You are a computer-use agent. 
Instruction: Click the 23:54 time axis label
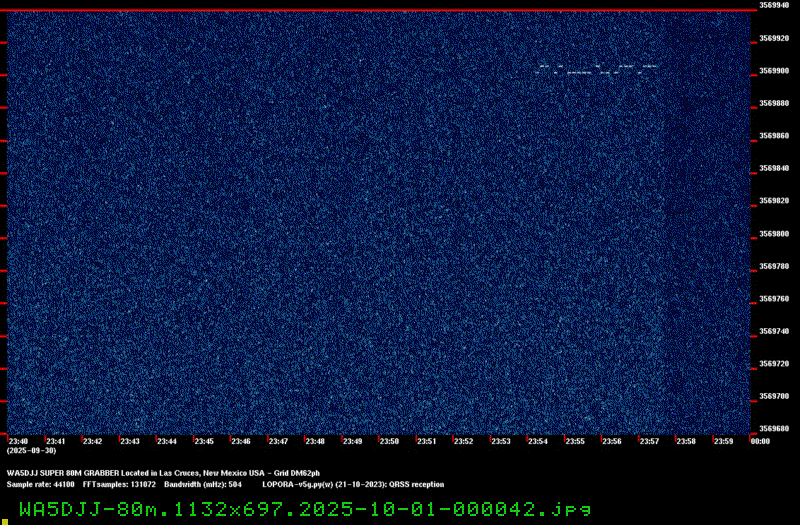[538, 441]
